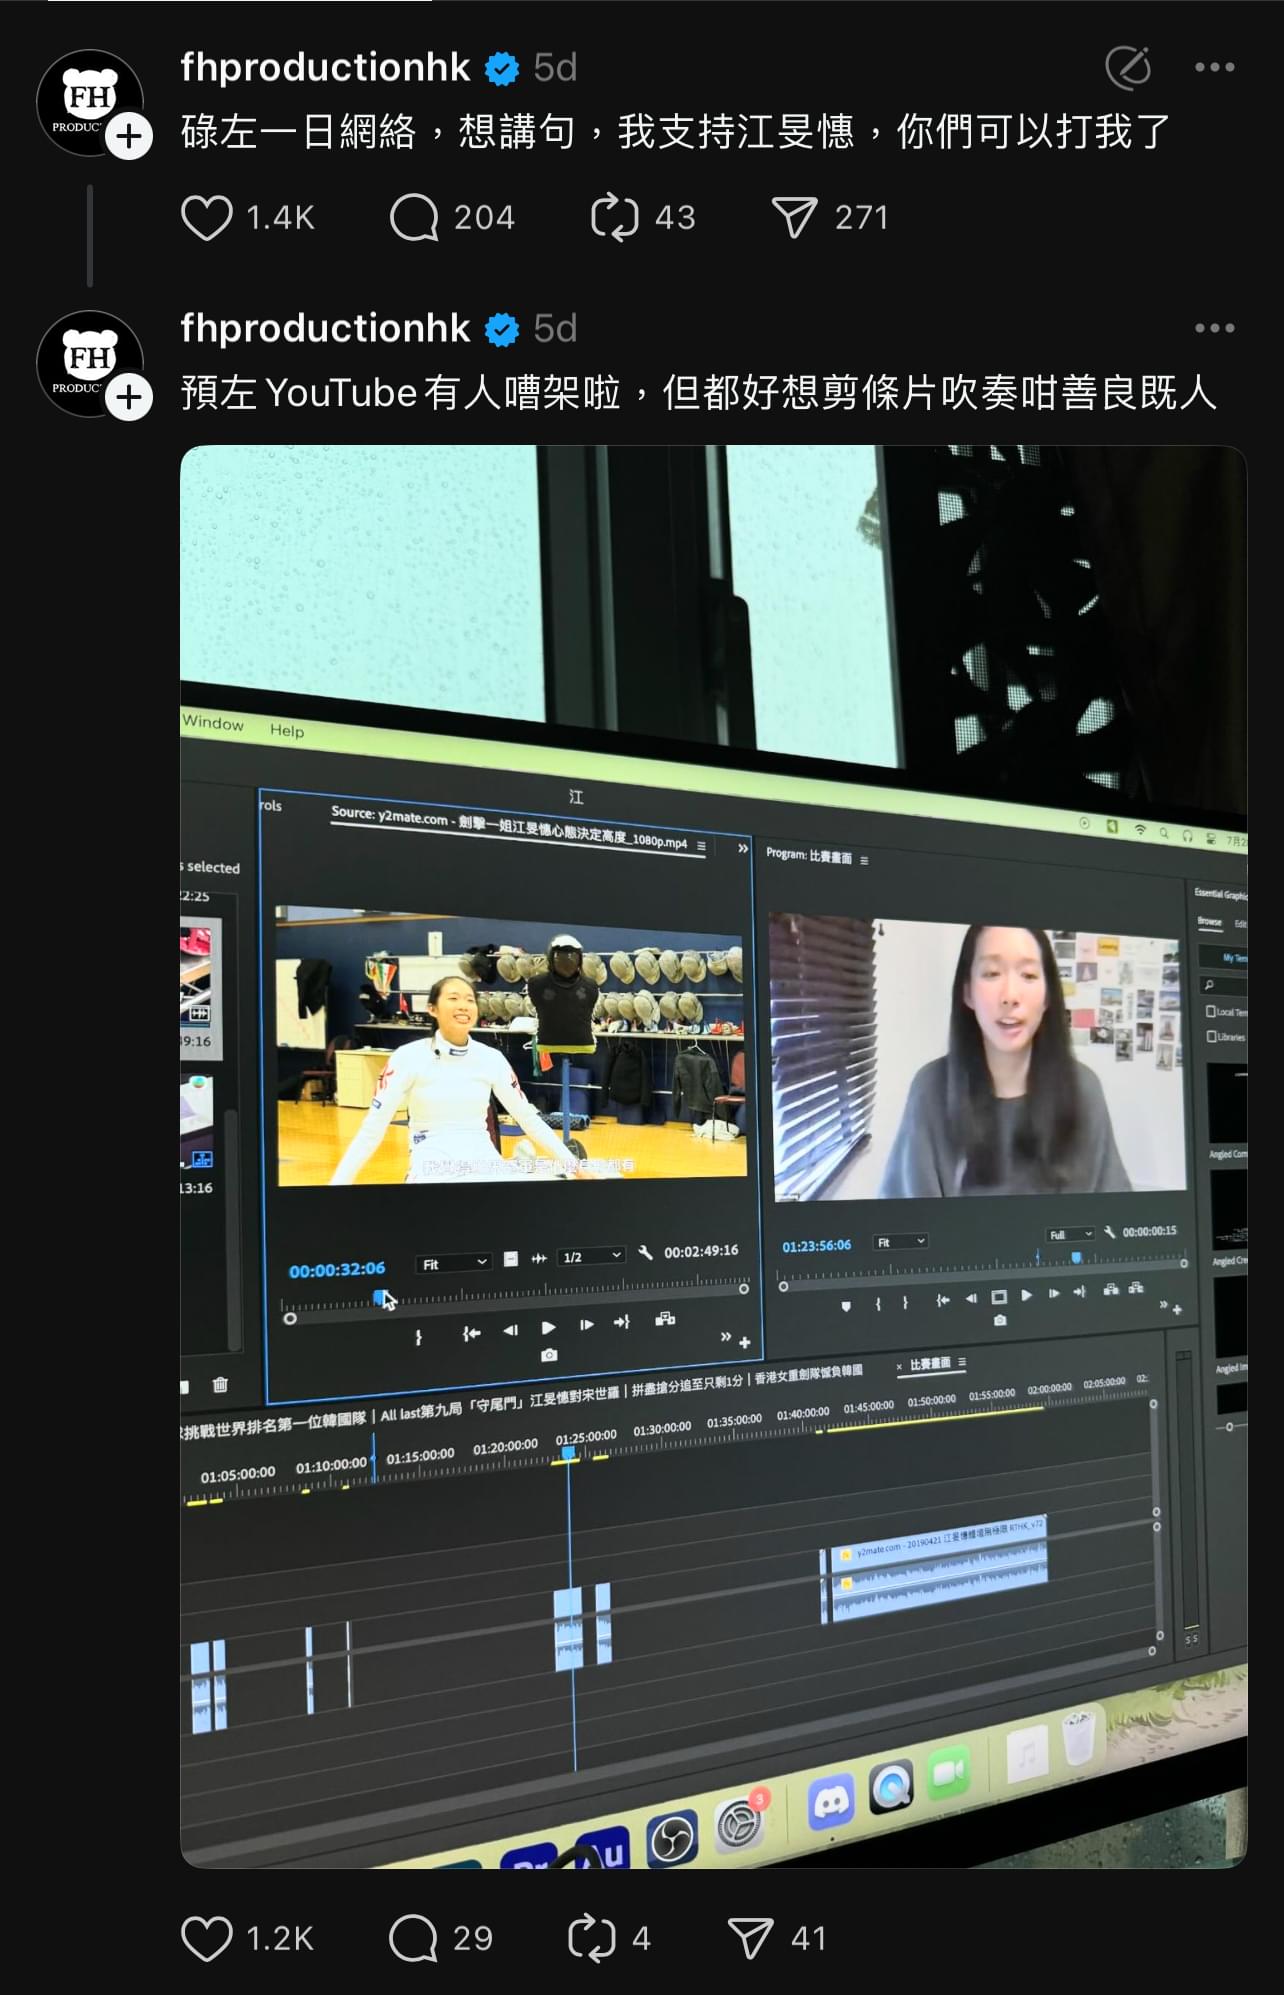Step forward one frame in Source monitor

coord(587,1325)
